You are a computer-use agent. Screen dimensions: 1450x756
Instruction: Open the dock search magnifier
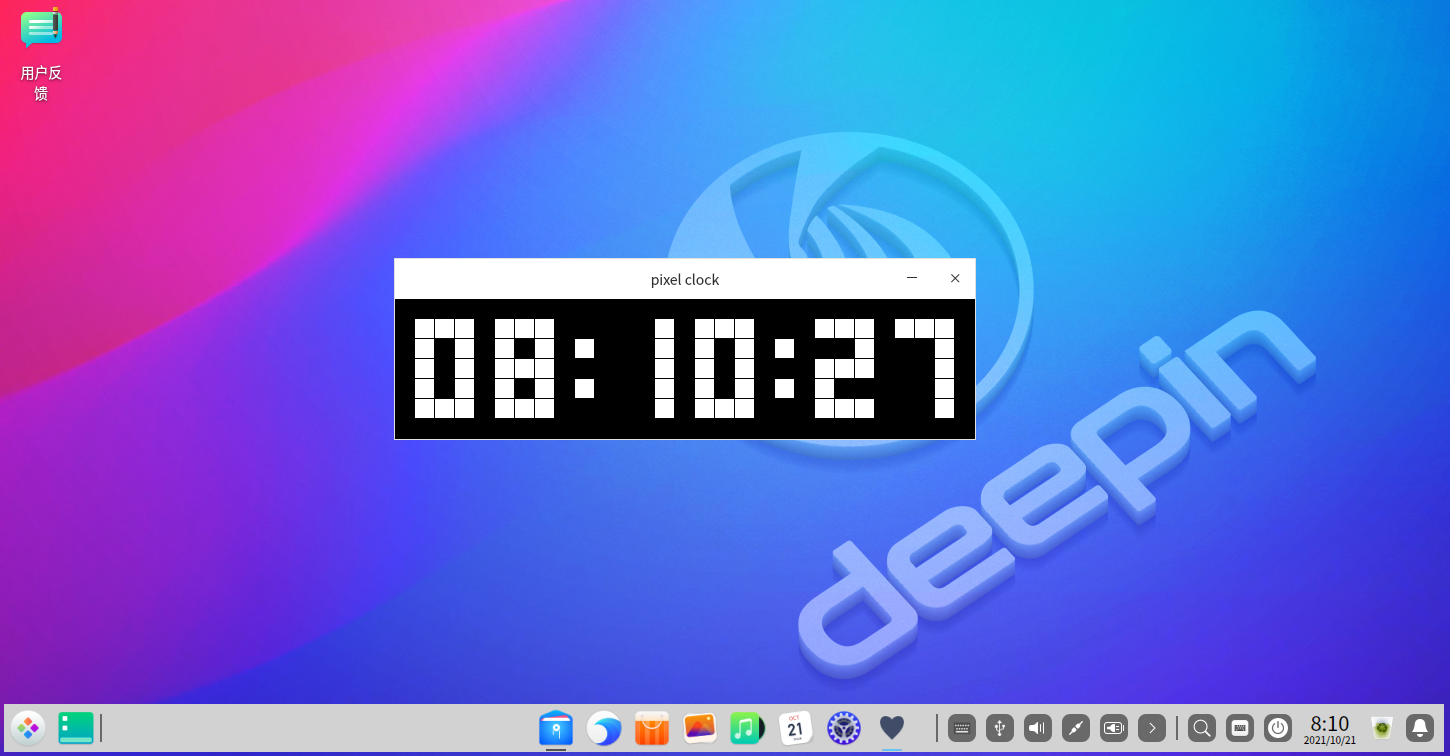[x=1202, y=728]
